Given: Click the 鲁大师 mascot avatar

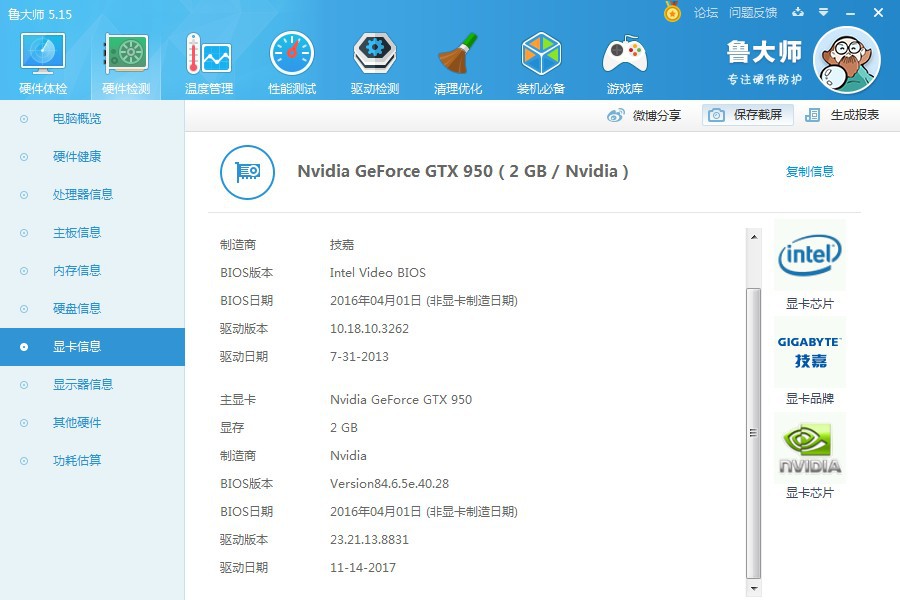Looking at the screenshot, I should [847, 60].
